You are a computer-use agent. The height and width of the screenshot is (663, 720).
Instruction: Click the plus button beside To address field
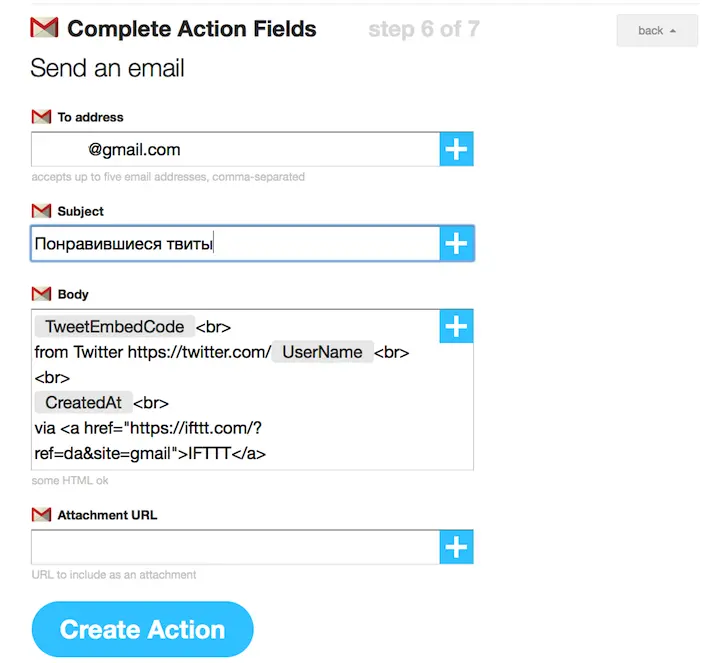coord(456,149)
